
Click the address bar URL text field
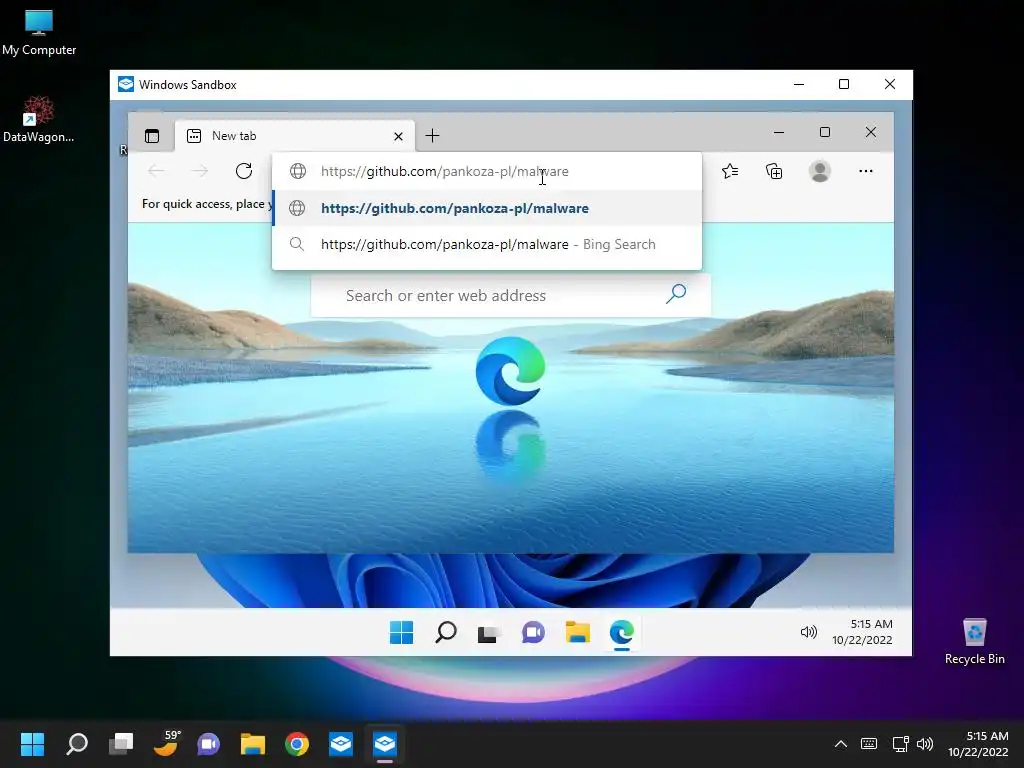[x=487, y=171]
